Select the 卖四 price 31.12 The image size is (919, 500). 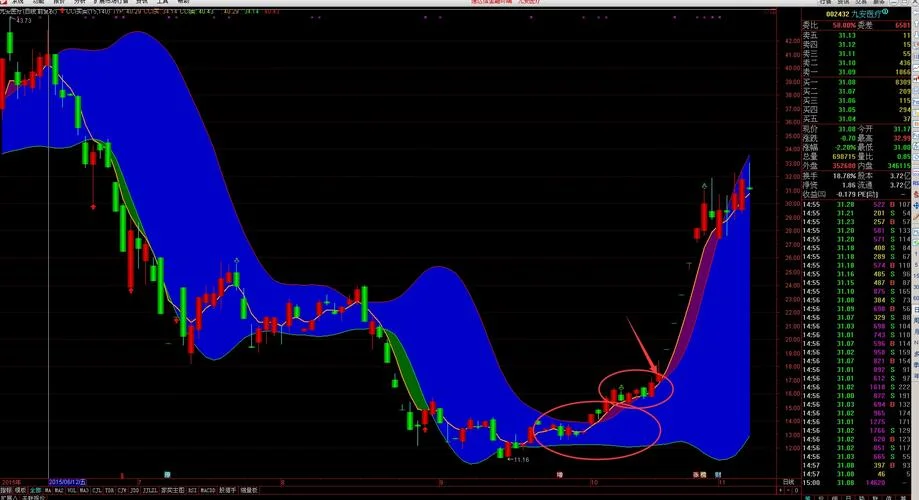[846, 45]
